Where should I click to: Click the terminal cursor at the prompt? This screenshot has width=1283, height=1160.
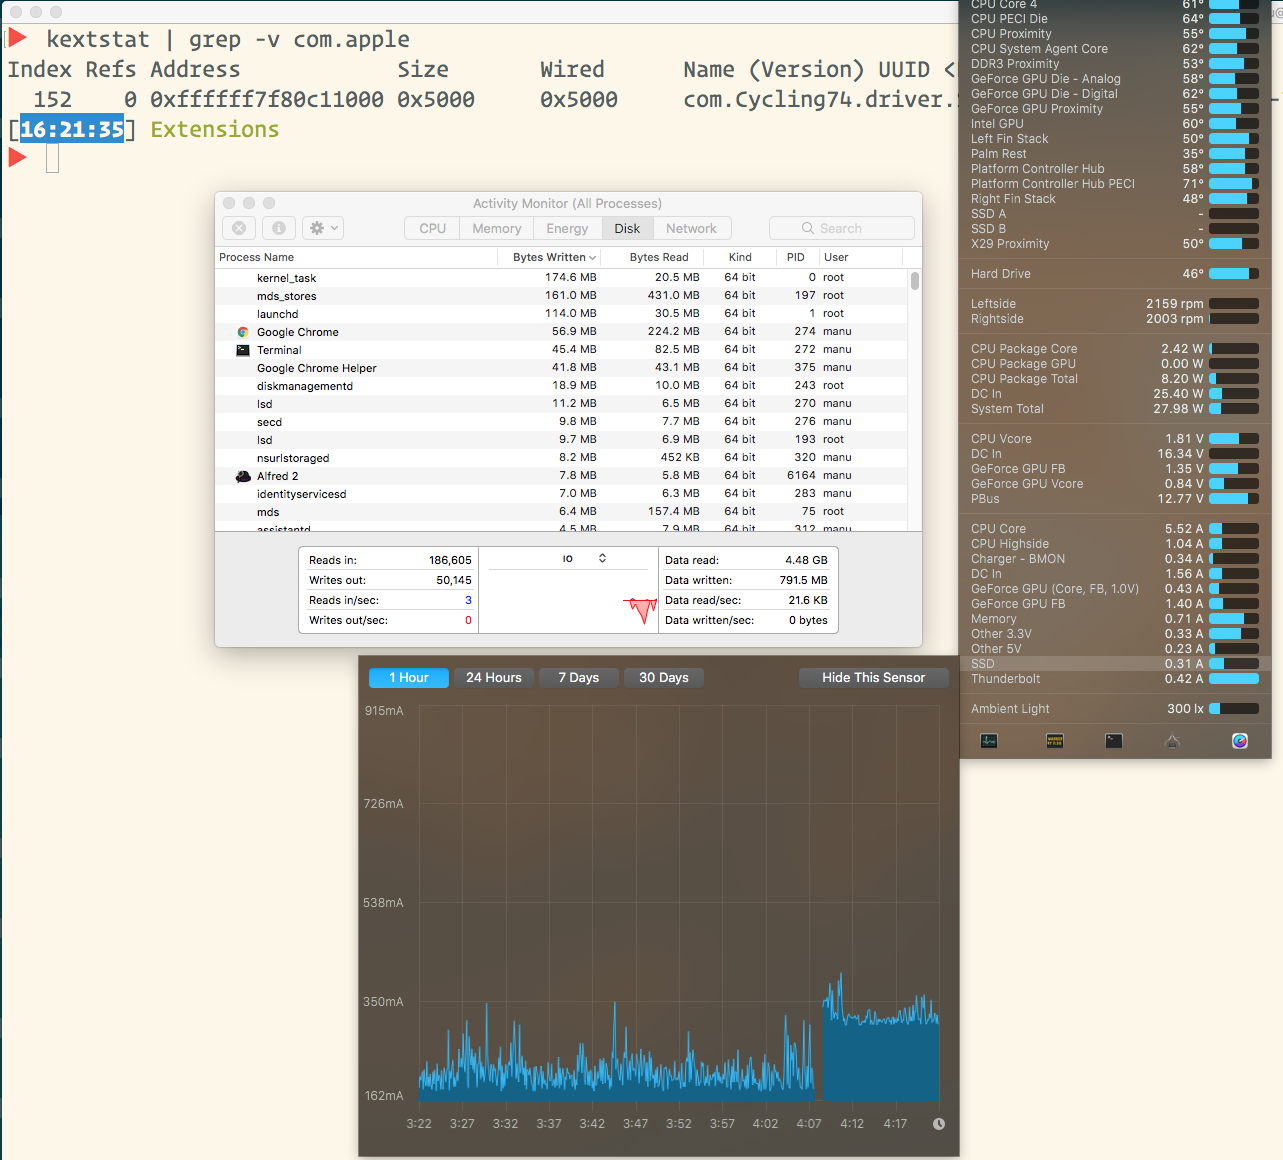(x=53, y=158)
